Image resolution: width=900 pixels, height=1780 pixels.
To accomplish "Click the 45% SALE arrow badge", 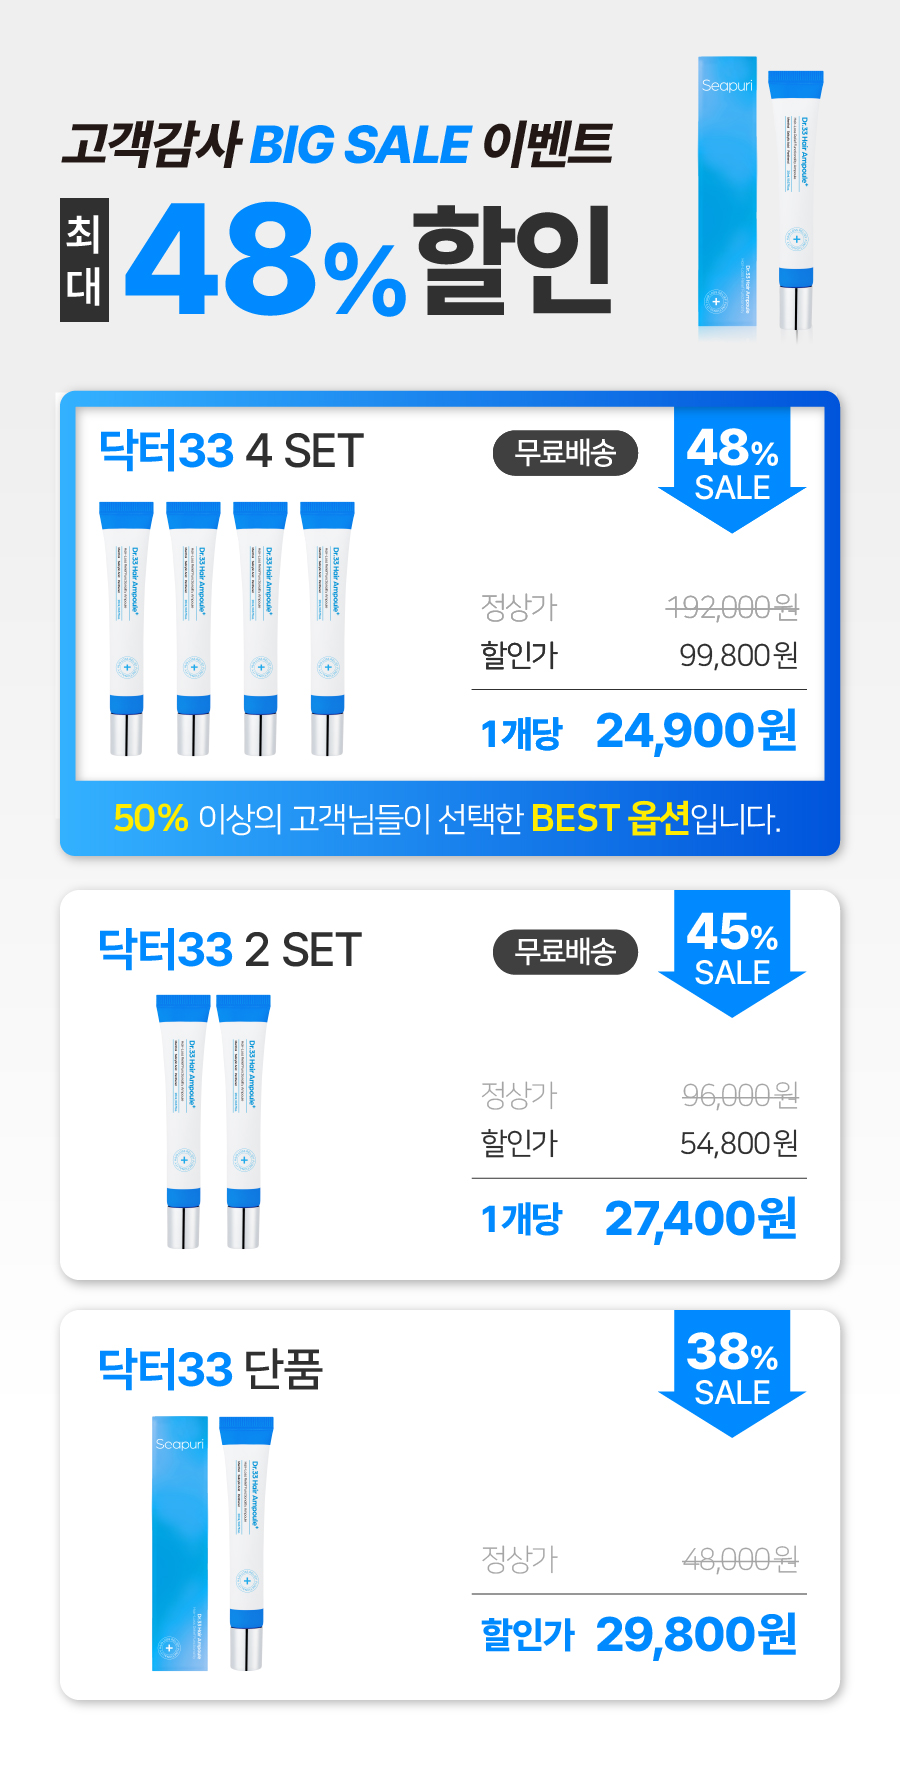I will pos(732,953).
